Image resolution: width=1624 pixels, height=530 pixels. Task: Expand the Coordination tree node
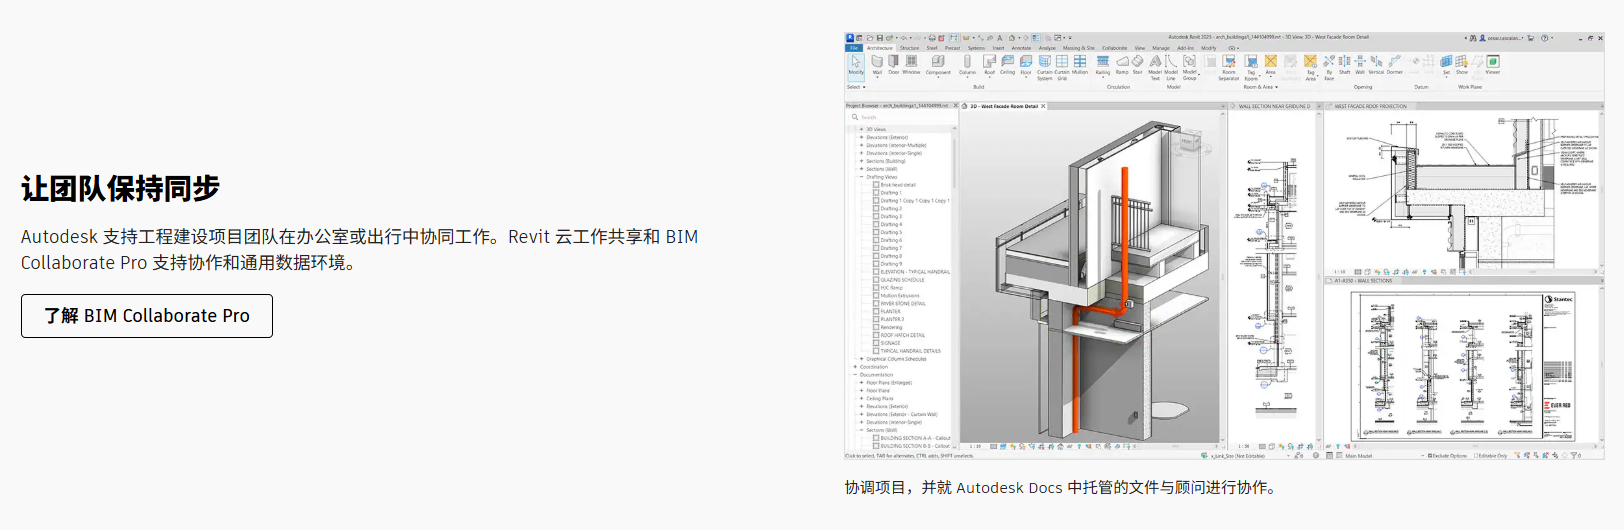(x=855, y=367)
